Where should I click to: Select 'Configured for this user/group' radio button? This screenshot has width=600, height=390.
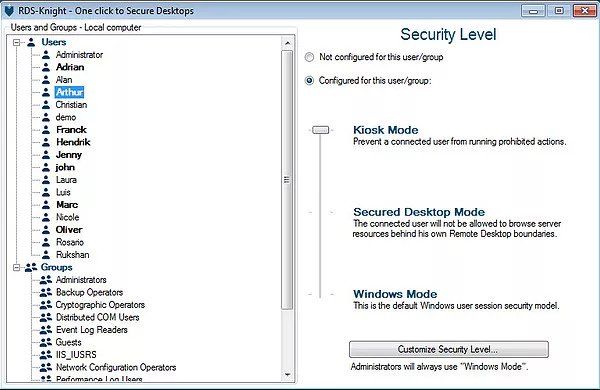click(x=309, y=81)
